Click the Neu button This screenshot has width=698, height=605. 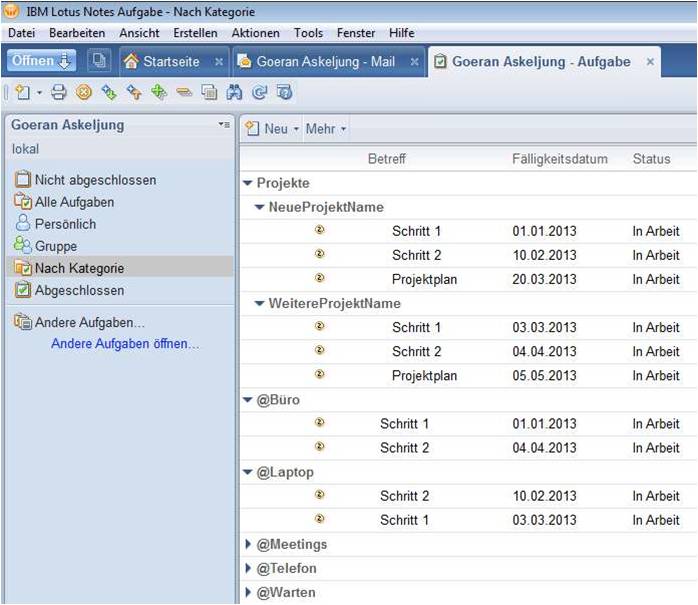tap(267, 129)
